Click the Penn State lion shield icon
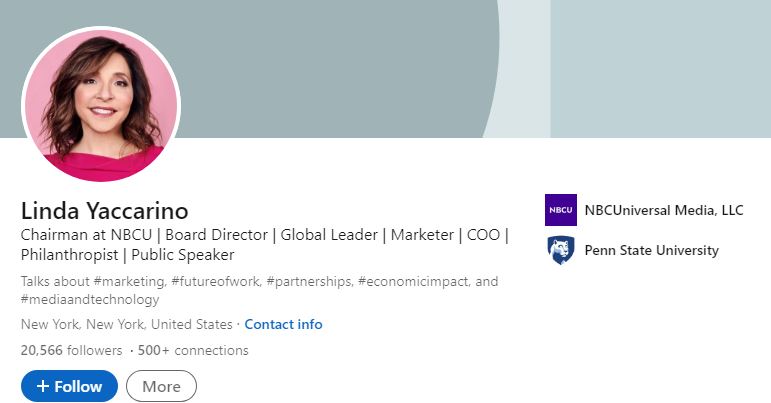The image size is (771, 403). pos(561,250)
